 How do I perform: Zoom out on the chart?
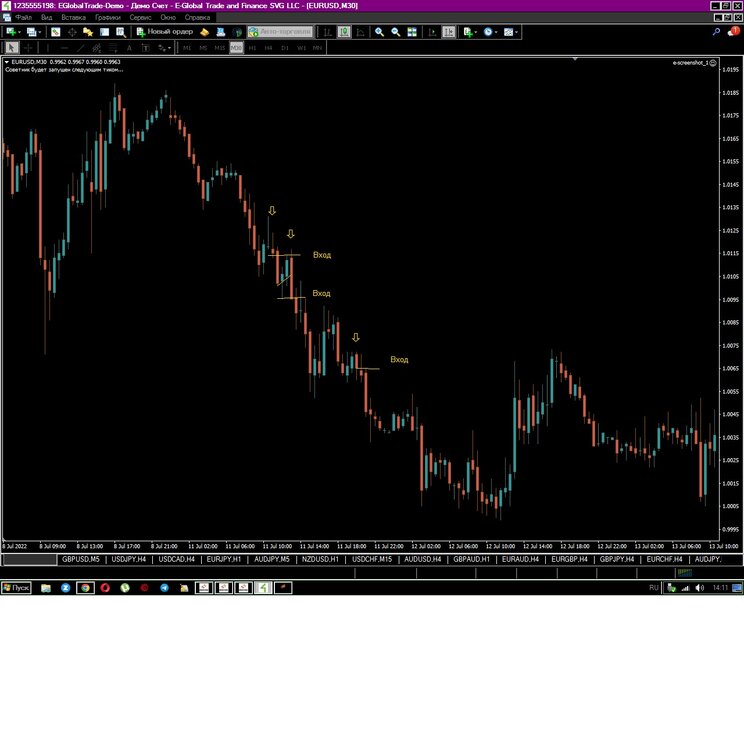point(396,32)
